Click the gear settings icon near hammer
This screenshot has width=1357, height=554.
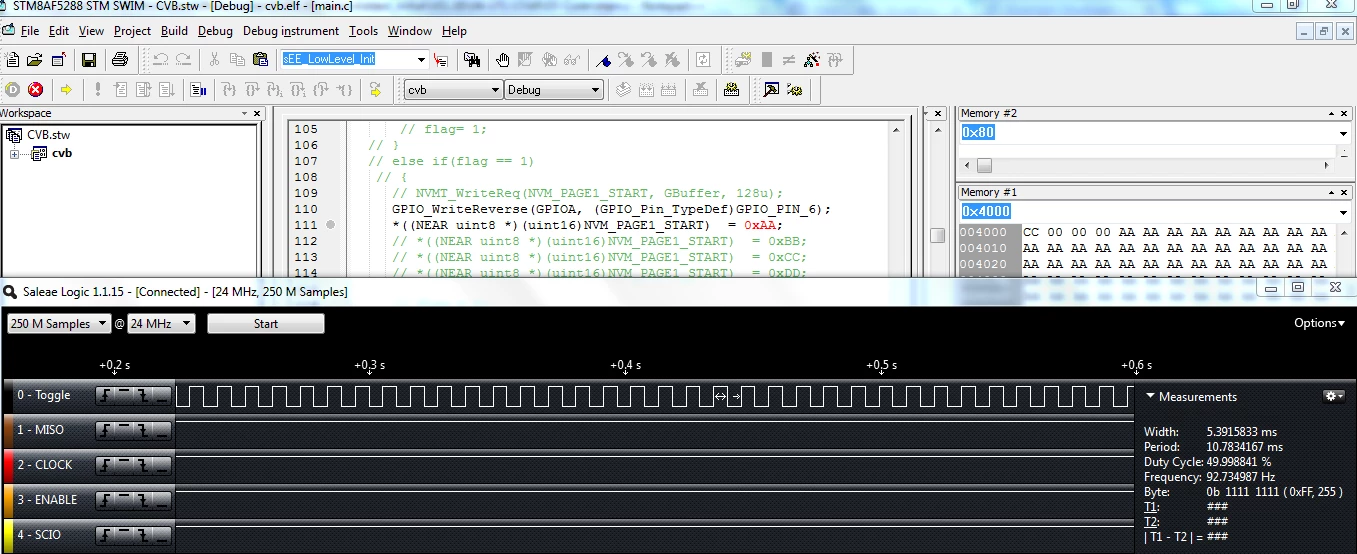tap(795, 90)
